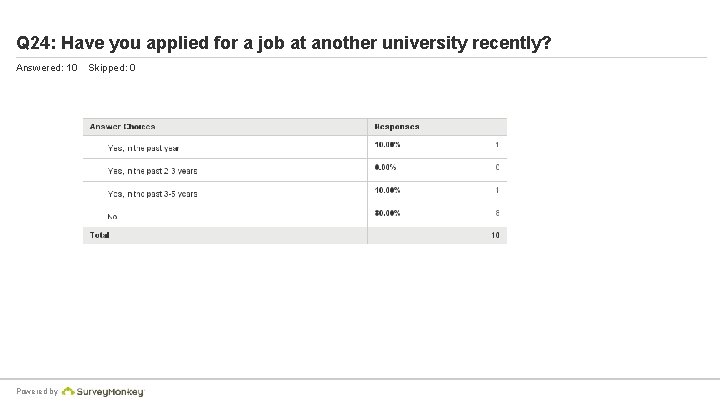The height and width of the screenshot is (405, 720).
Task: Click the SurveyMonkey wordmark text
Action: (x=111, y=391)
